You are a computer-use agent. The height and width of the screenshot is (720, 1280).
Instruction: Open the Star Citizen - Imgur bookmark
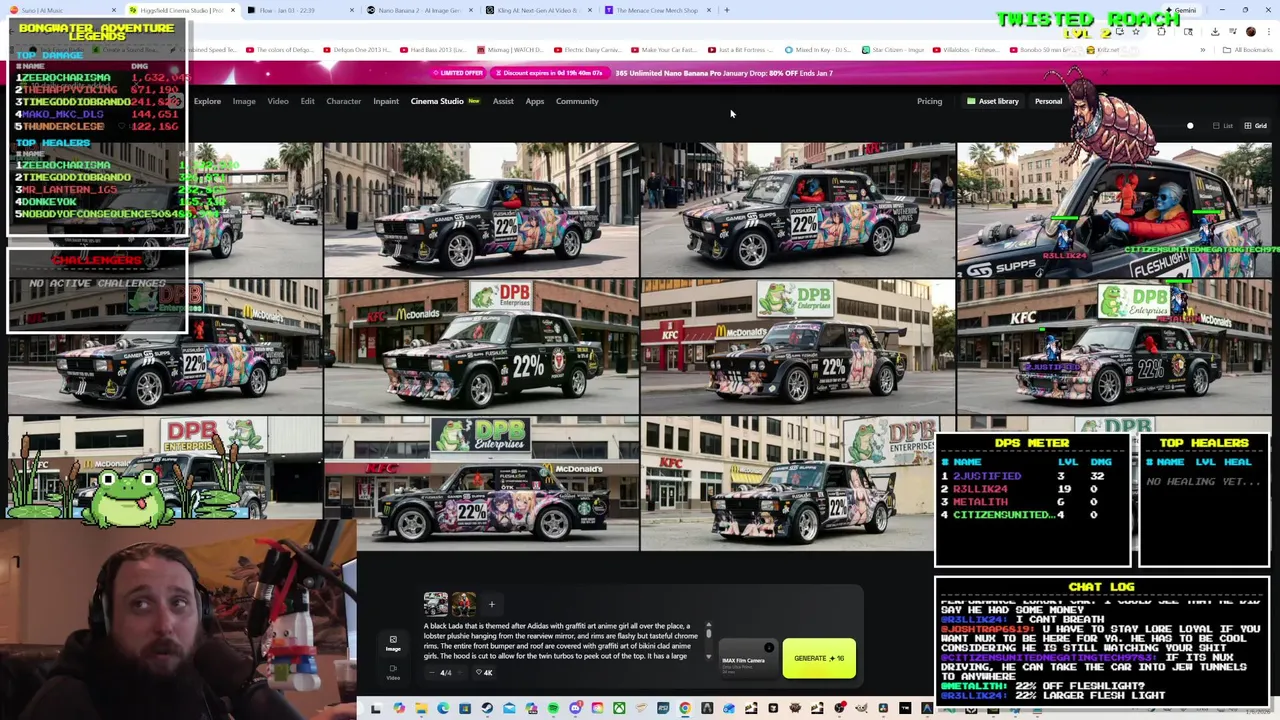coord(893,50)
